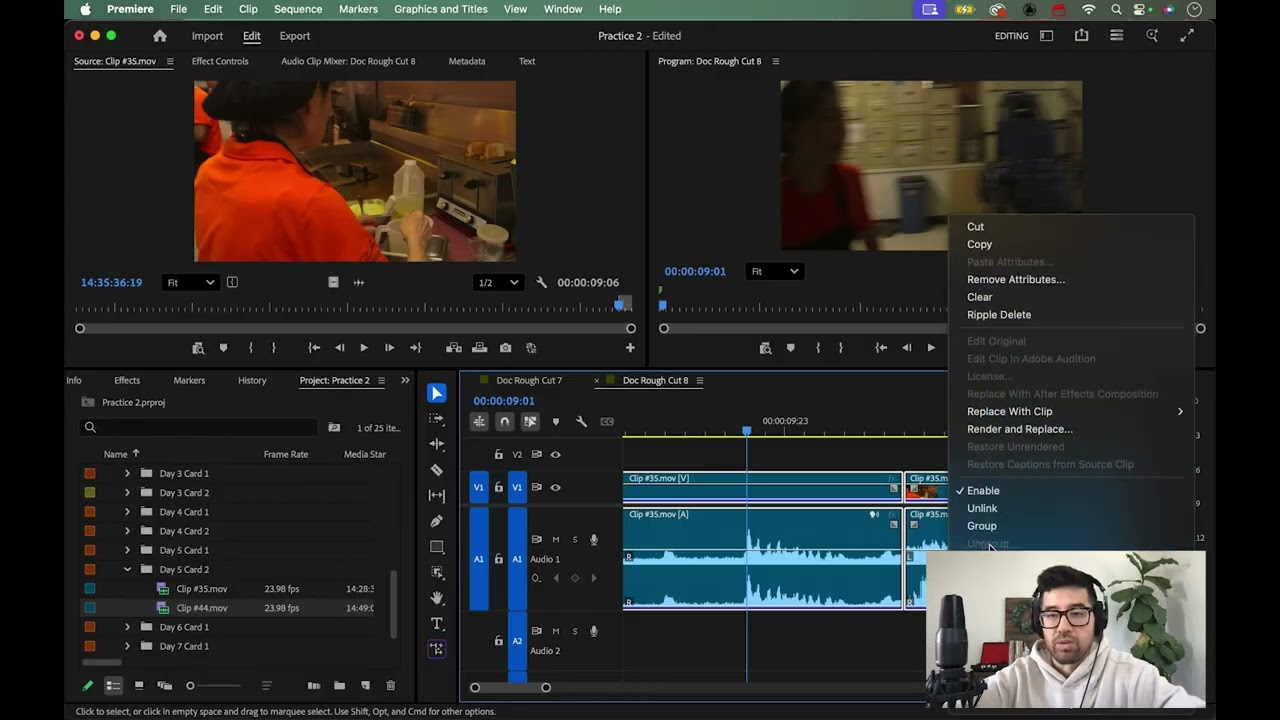1280x720 pixels.
Task: Choose Unlink from context menu
Action: (982, 508)
